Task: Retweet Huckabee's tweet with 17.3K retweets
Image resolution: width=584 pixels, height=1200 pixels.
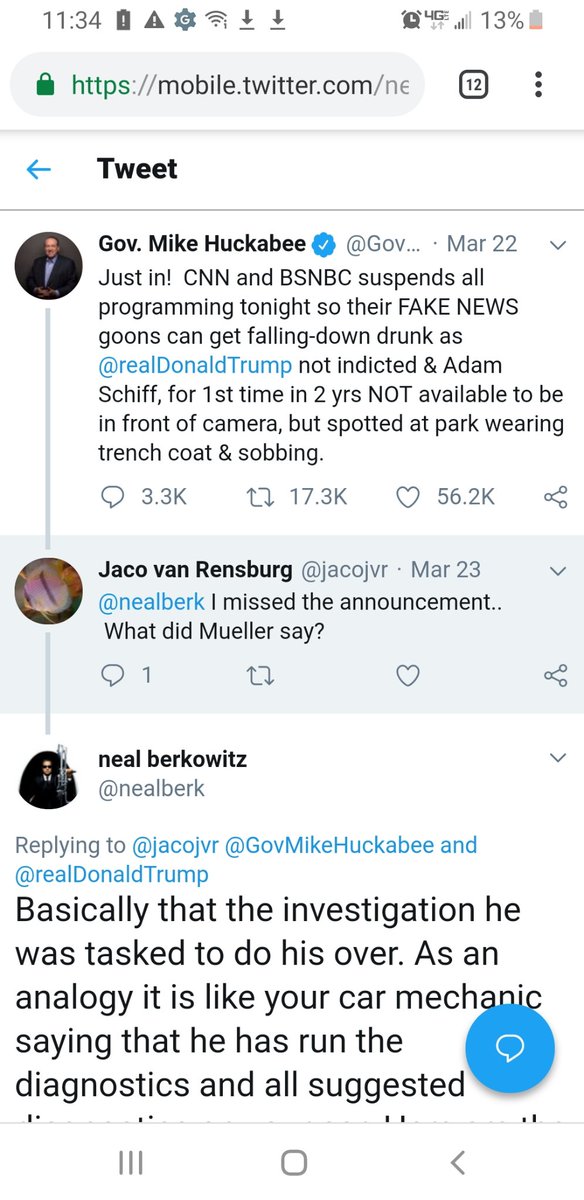Action: point(258,496)
